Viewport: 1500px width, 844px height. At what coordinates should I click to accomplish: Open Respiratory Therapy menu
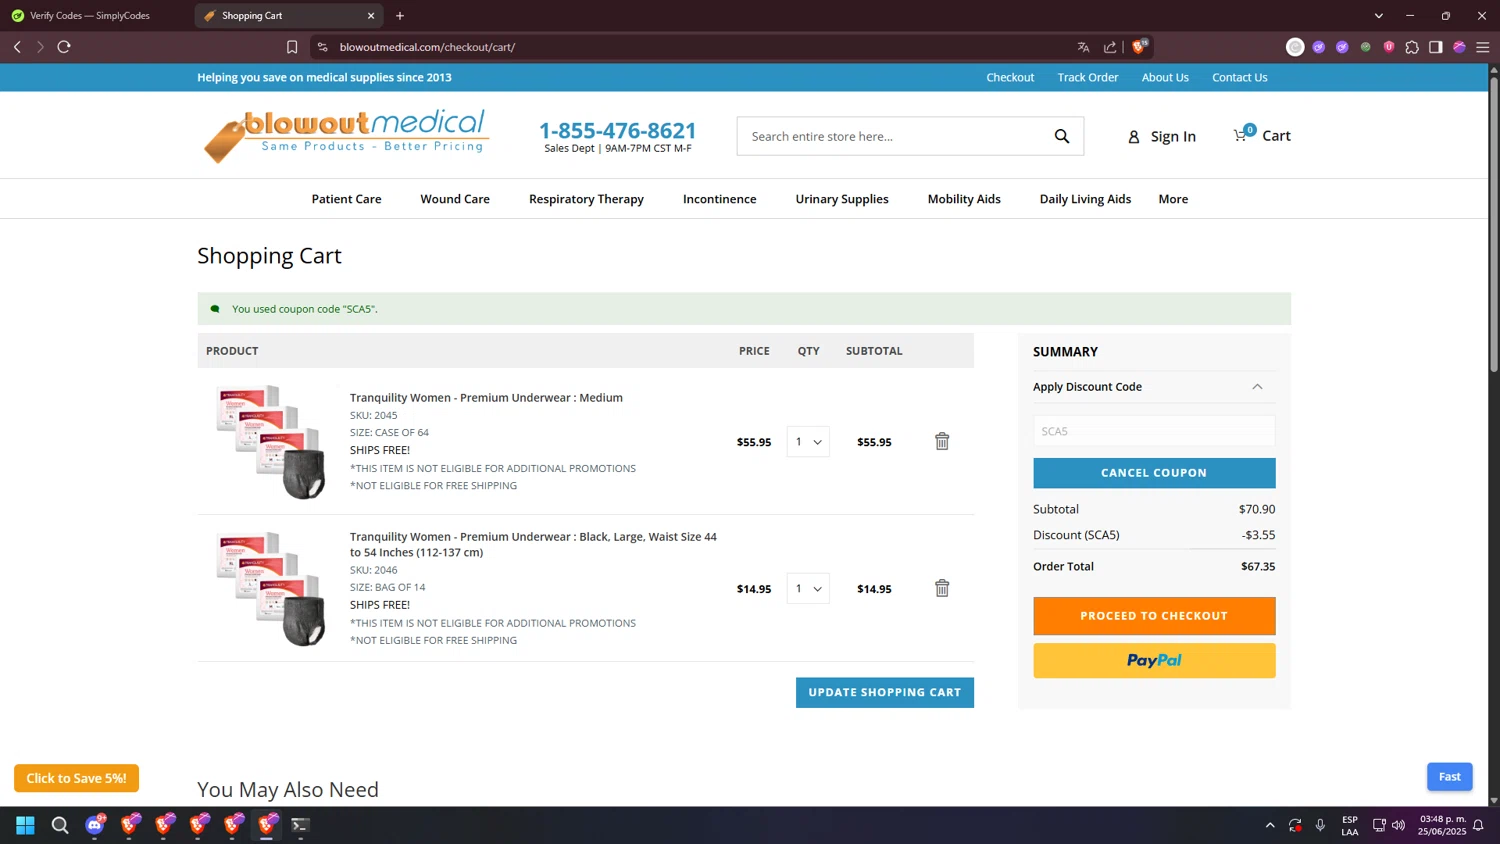[586, 199]
